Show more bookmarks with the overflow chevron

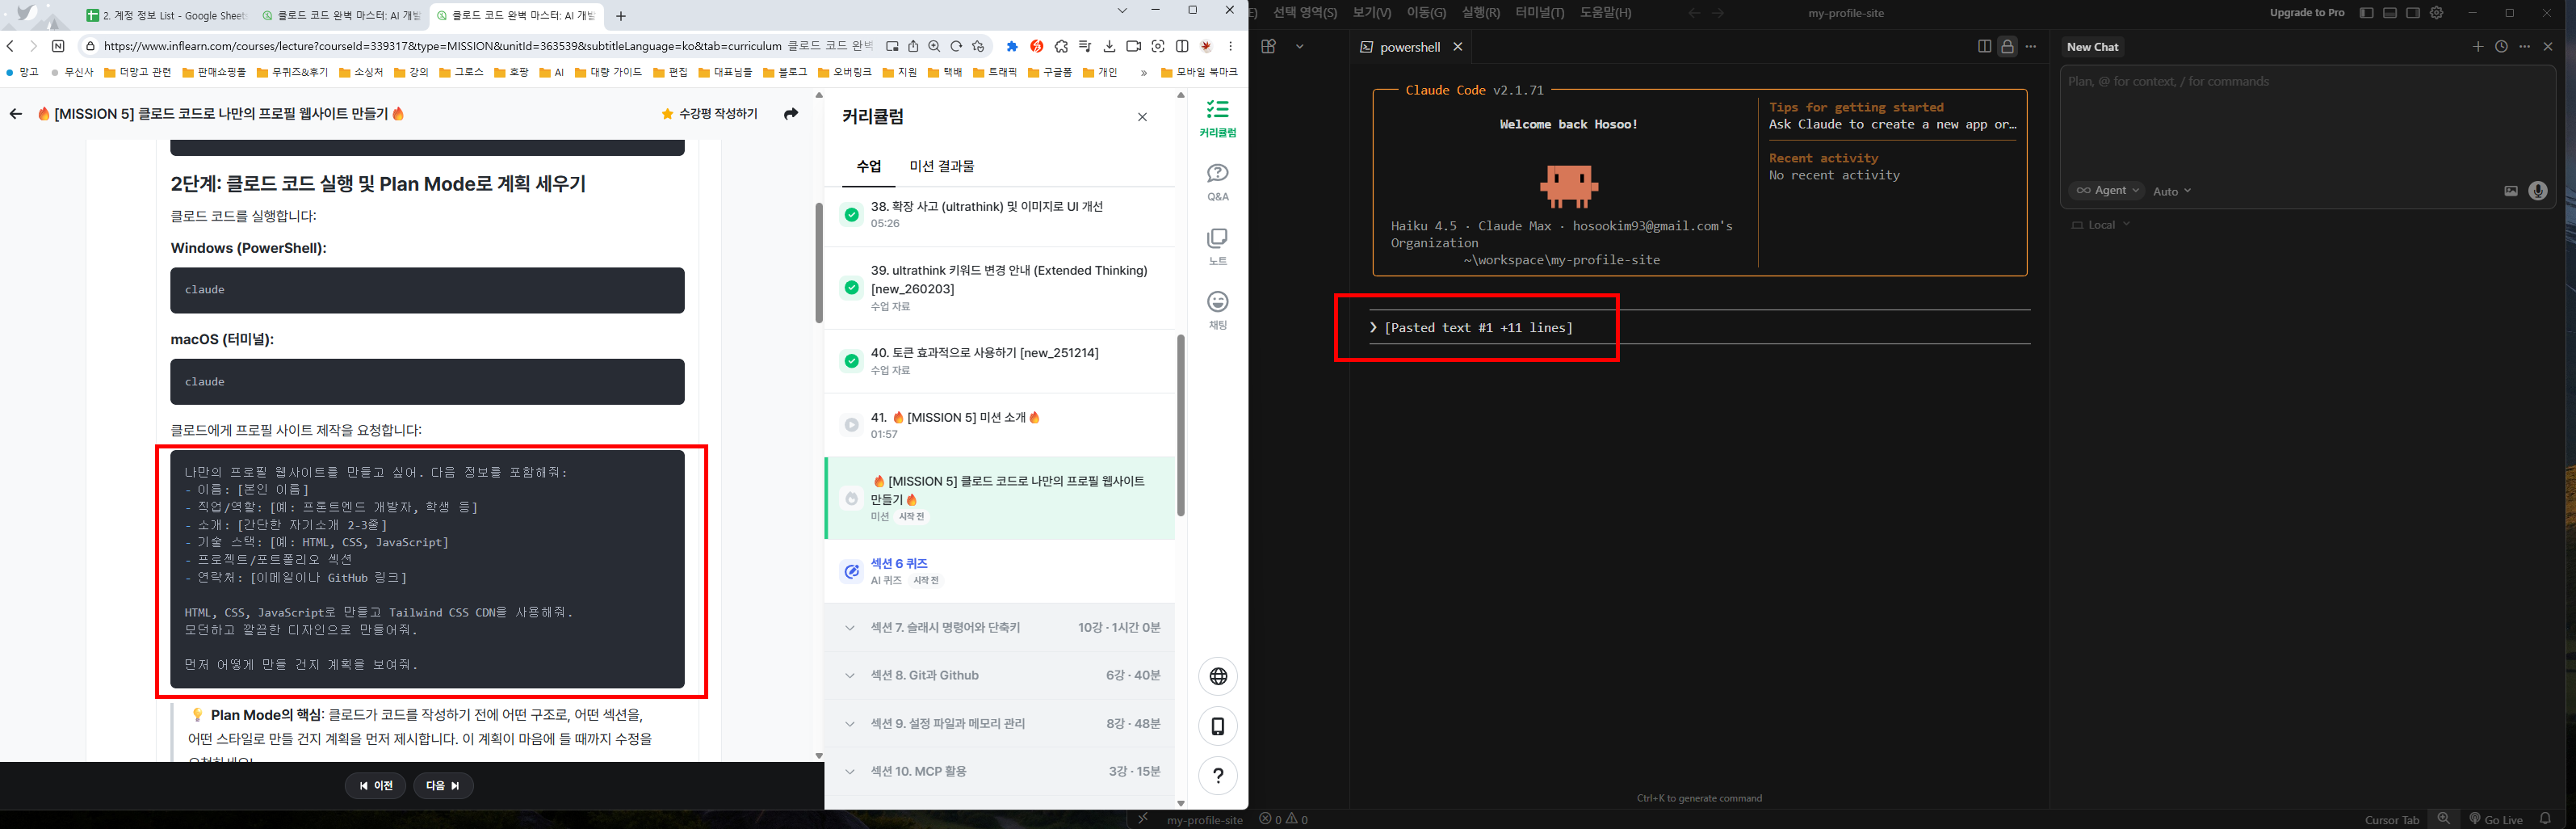[x=1143, y=73]
